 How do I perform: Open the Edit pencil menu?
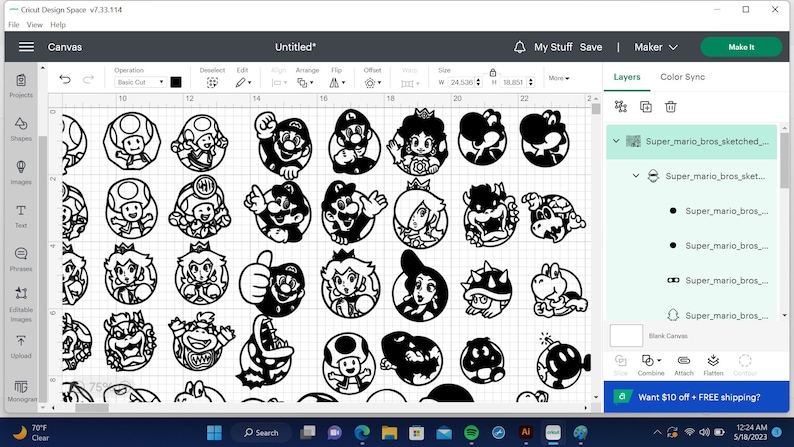(243, 83)
